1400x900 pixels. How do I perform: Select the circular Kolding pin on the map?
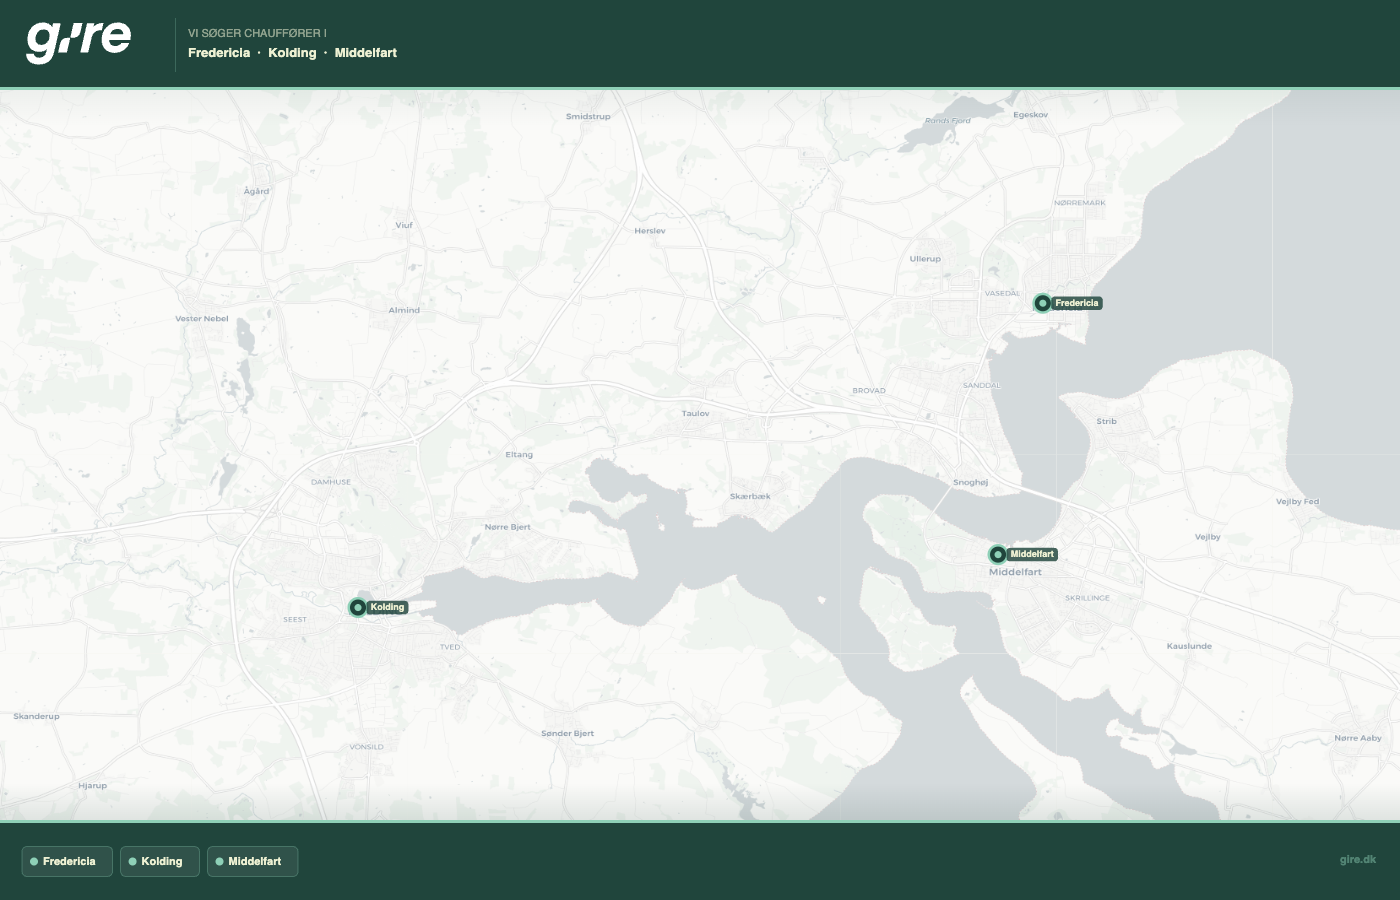click(357, 607)
